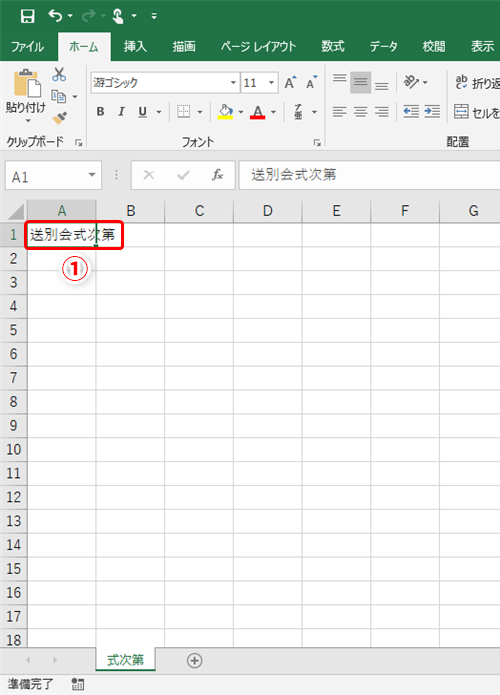The width and height of the screenshot is (500, 695).
Task: Apply yellow fill color bucket
Action: [225, 112]
